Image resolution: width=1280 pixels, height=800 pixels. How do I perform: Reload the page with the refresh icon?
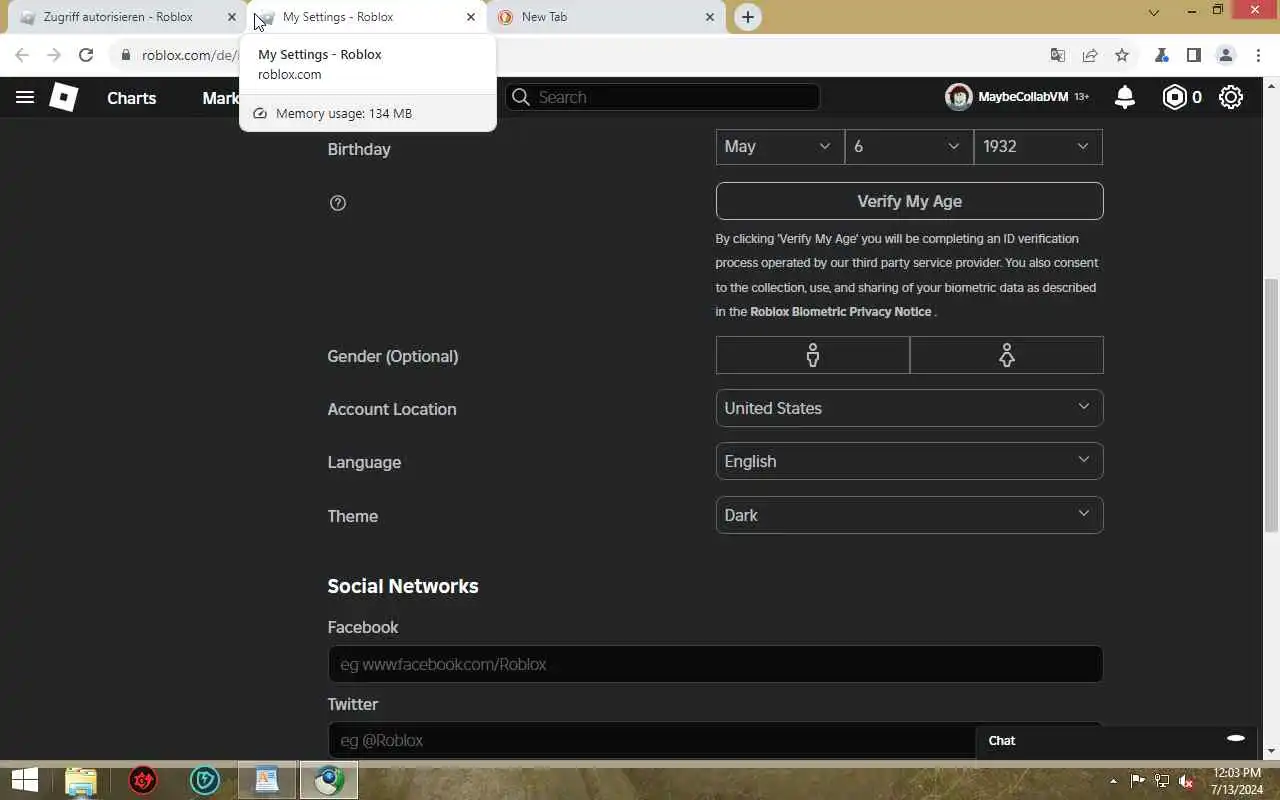(86, 55)
